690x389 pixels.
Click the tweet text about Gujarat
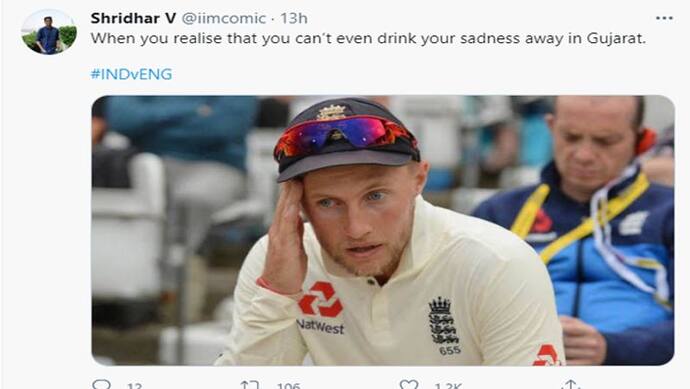368,39
